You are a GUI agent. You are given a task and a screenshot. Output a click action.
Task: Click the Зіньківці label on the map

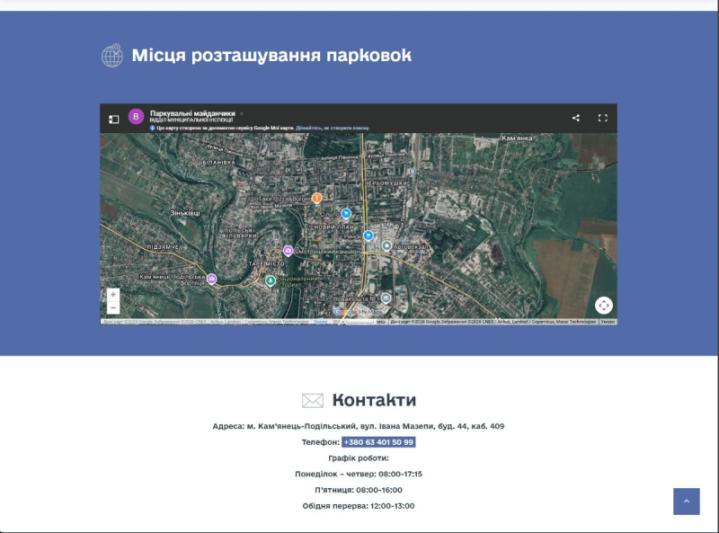point(185,213)
